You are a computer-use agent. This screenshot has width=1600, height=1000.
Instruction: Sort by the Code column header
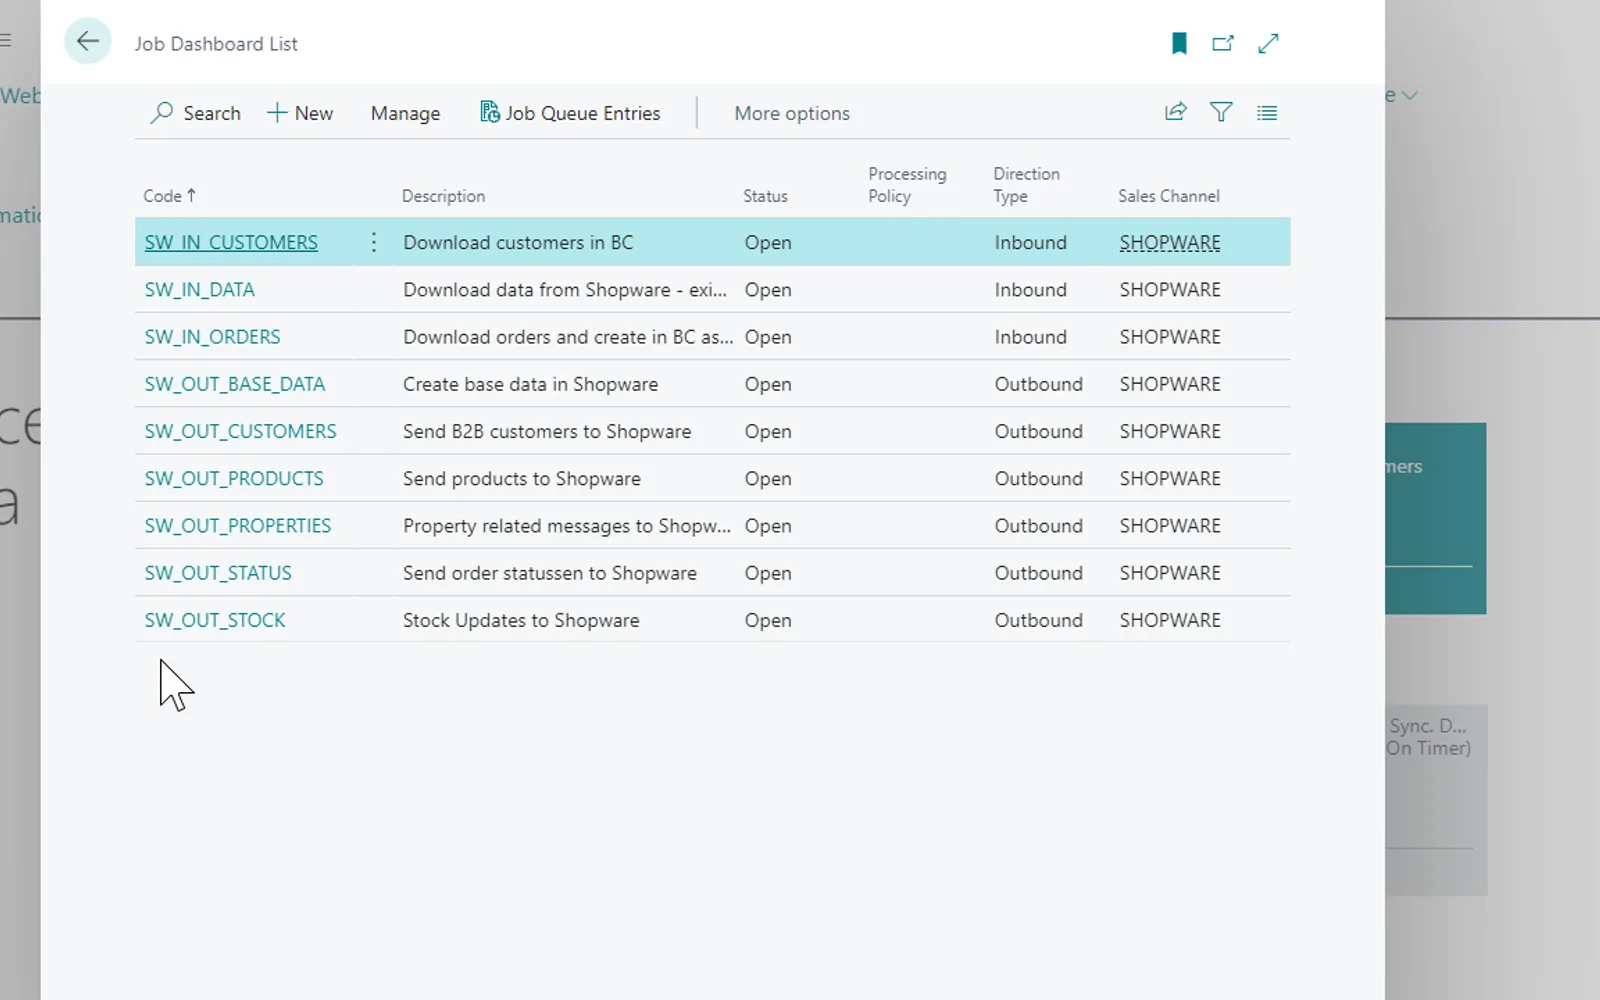[x=169, y=196]
